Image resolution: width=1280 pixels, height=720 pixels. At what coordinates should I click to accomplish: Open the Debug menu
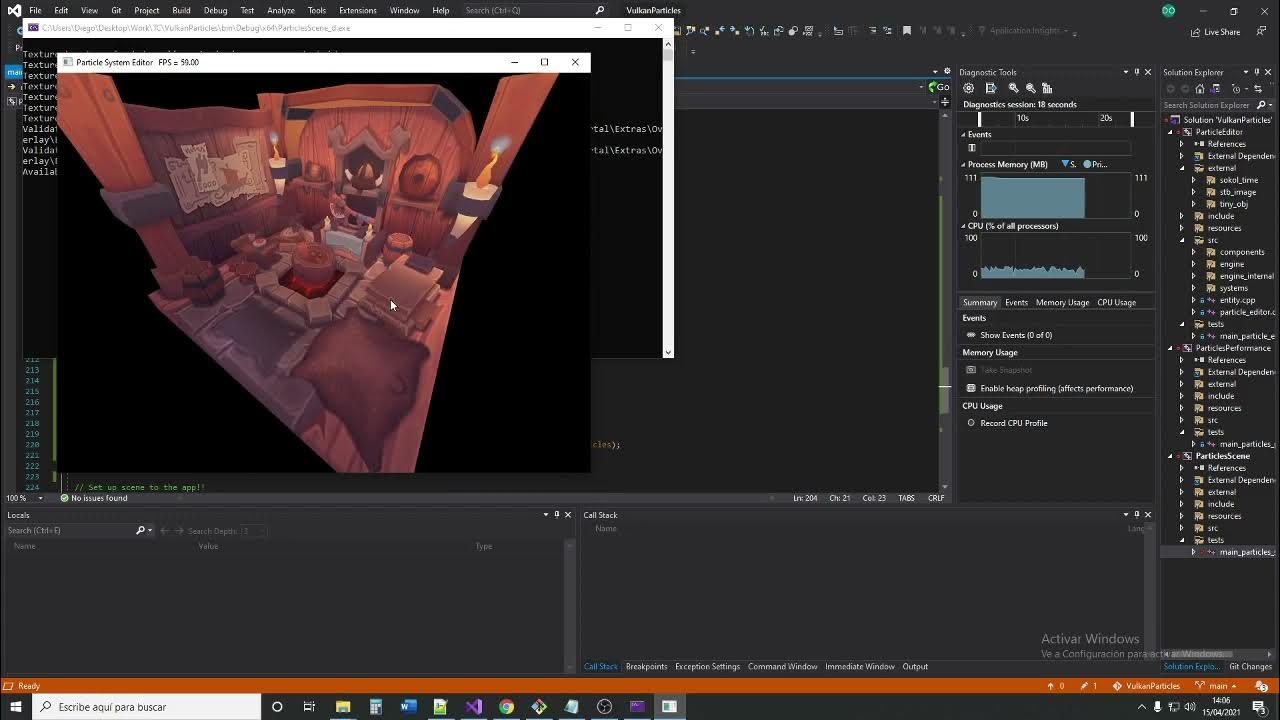tap(215, 10)
